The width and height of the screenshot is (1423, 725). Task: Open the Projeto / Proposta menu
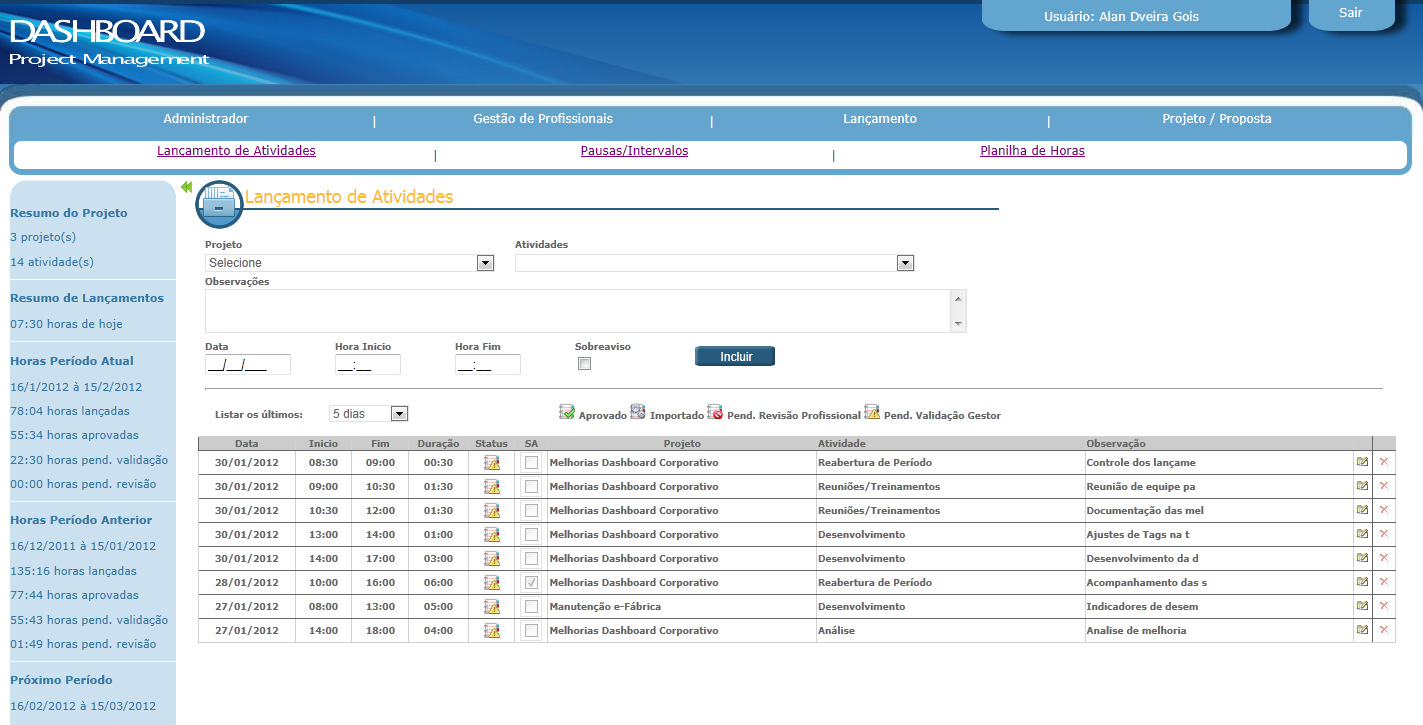1217,119
